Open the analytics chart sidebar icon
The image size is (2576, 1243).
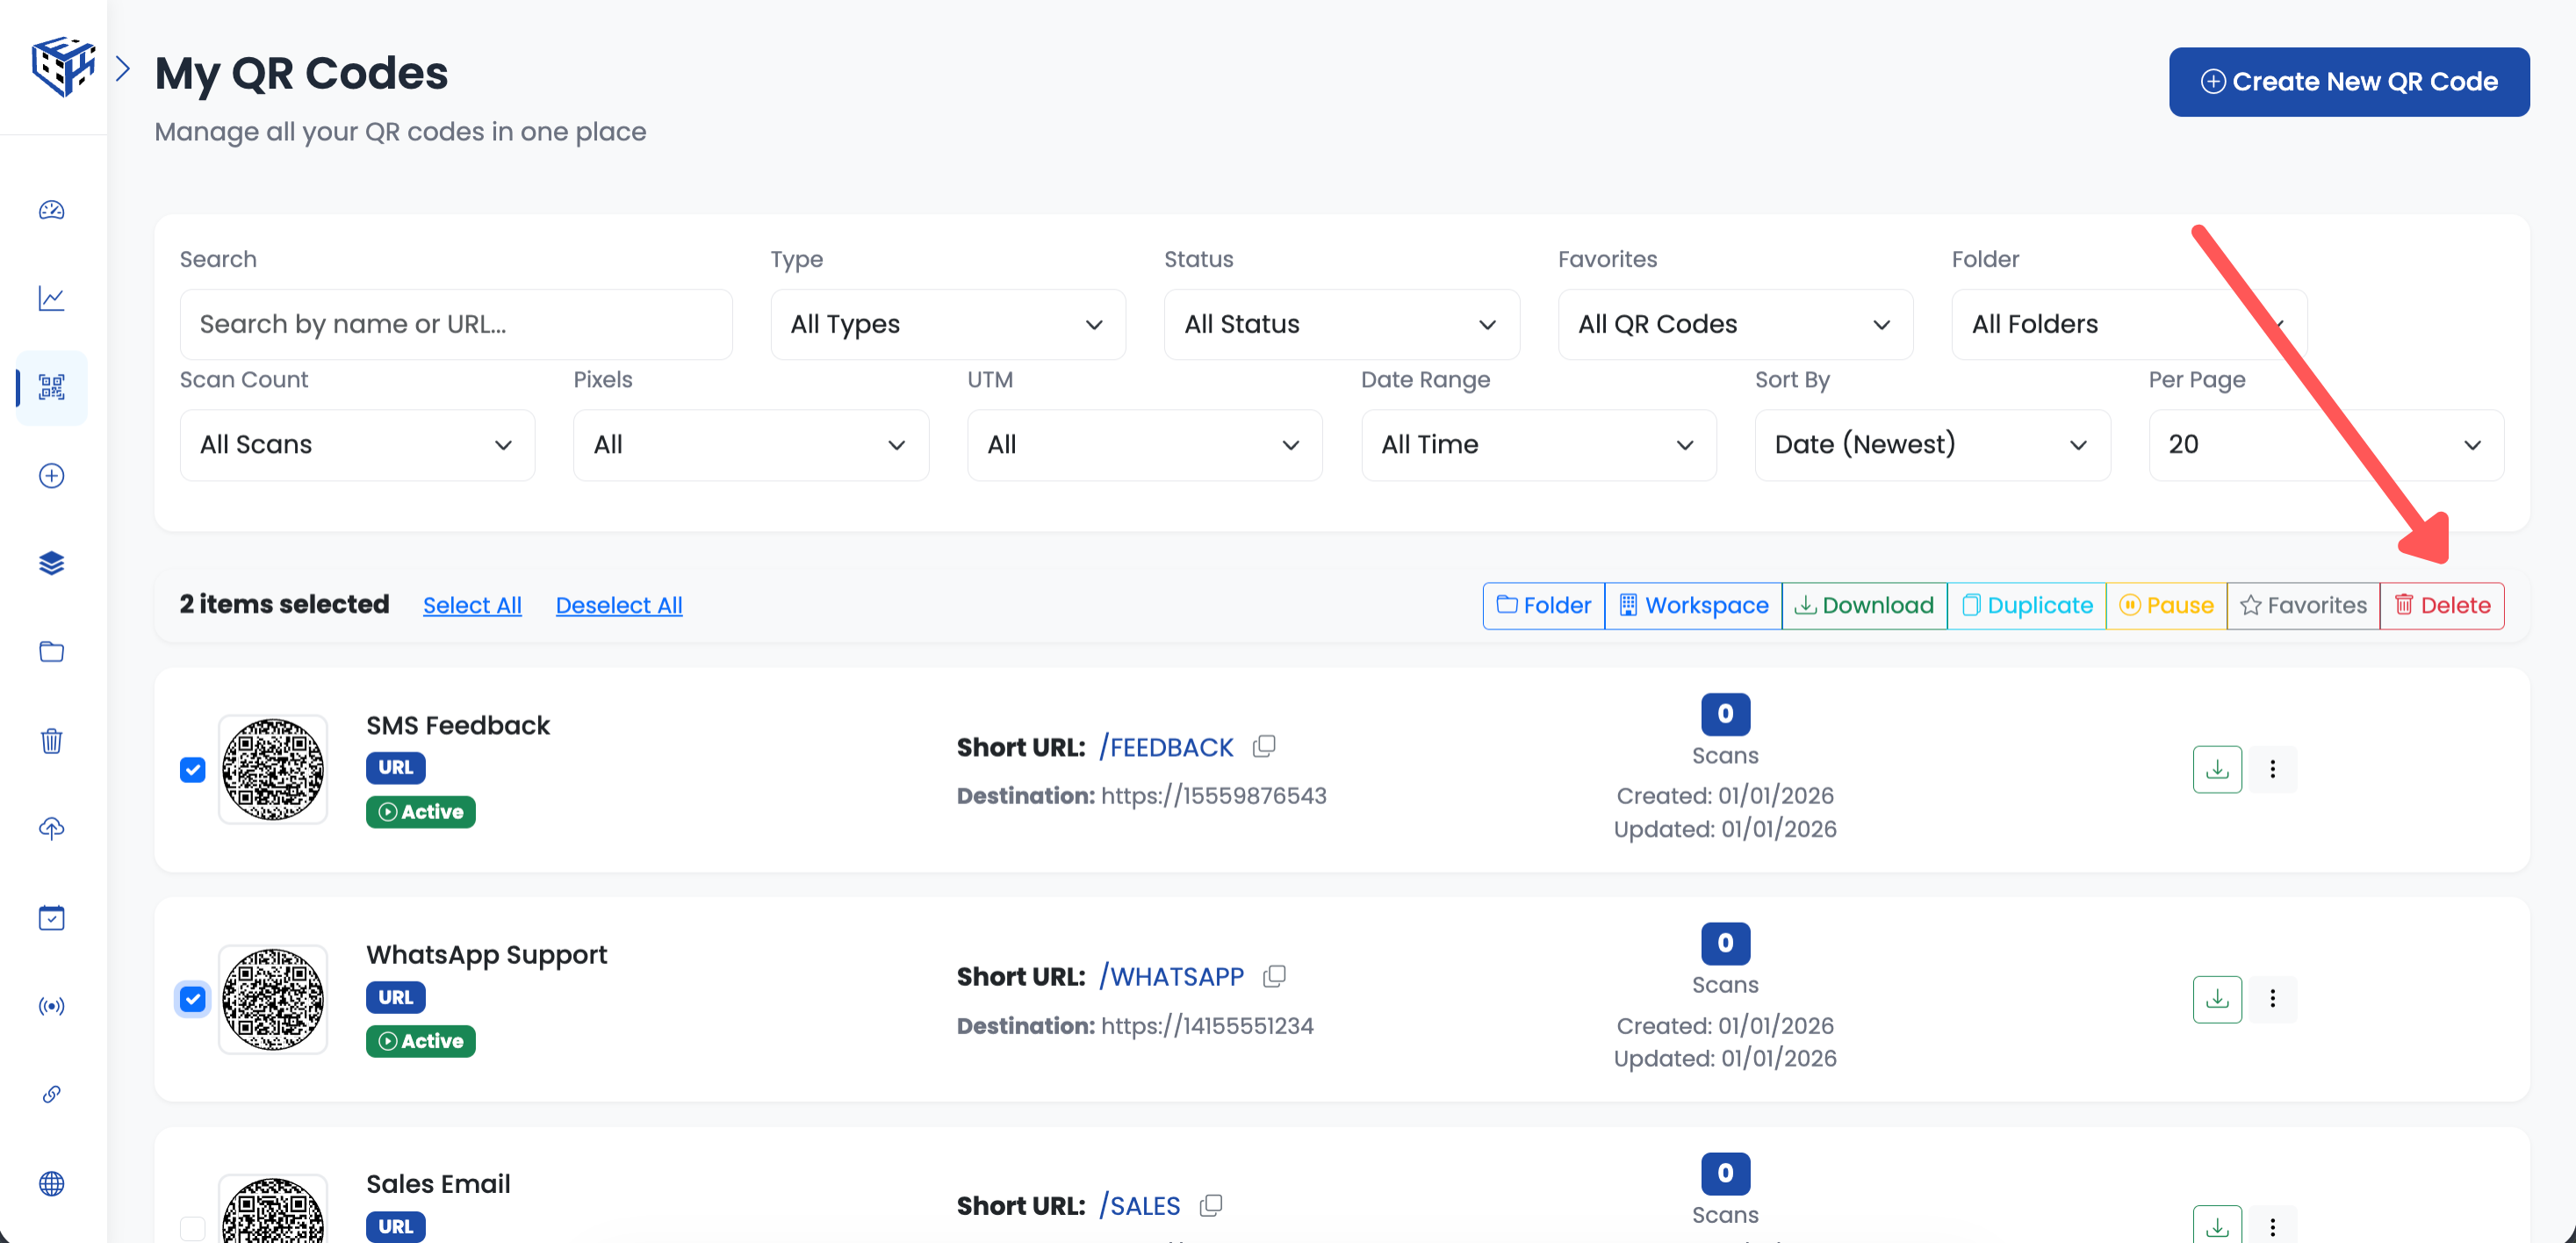51,298
